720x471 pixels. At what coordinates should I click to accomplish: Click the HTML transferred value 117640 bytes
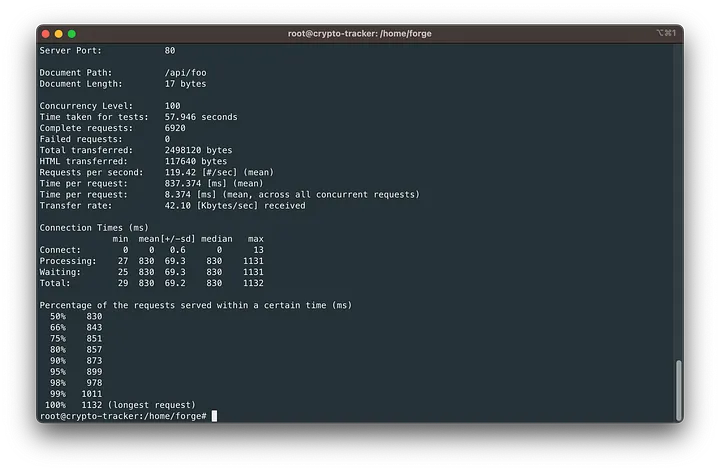click(x=196, y=161)
